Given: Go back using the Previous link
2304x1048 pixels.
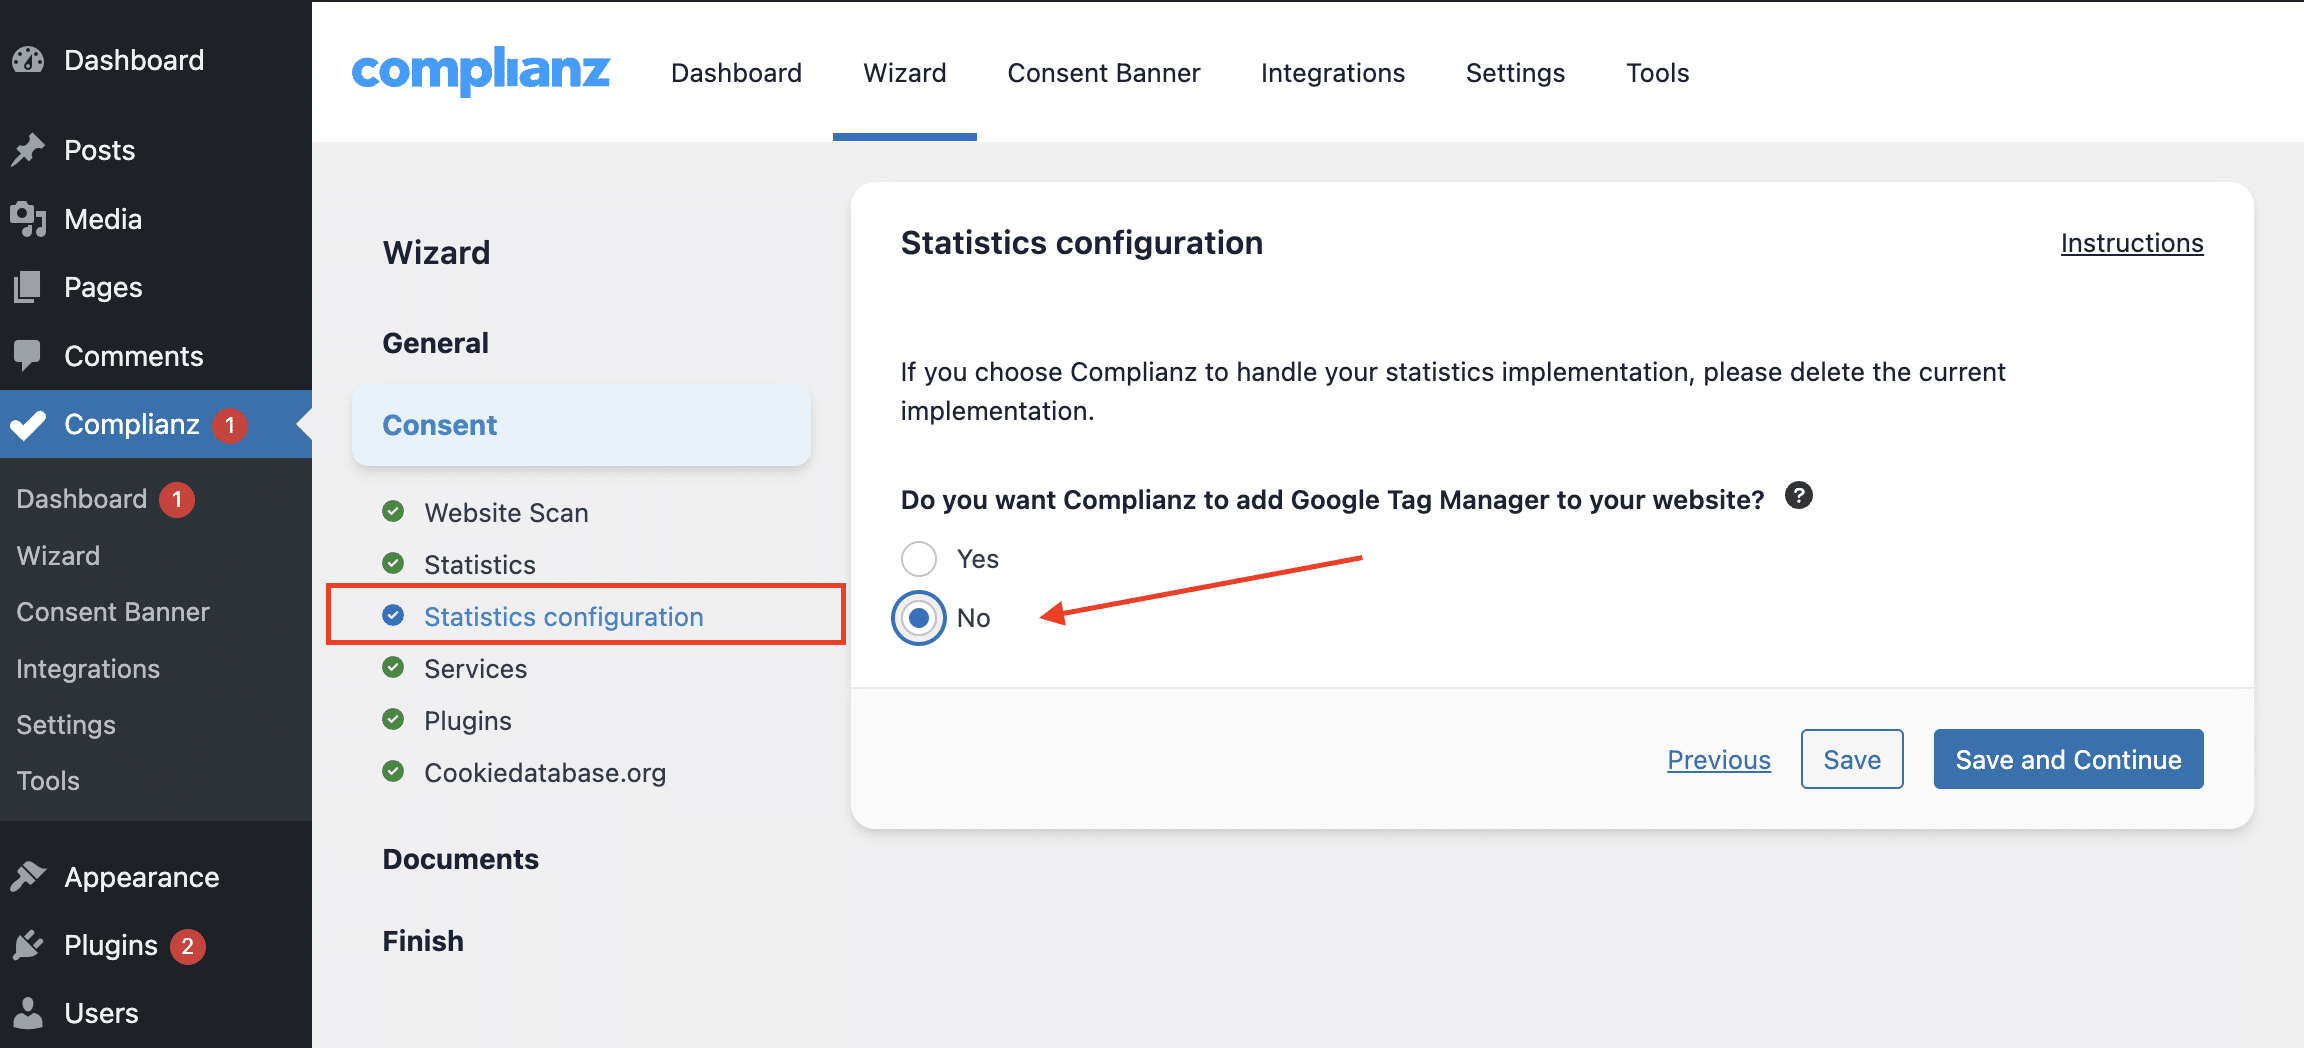Looking at the screenshot, I should pos(1718,760).
